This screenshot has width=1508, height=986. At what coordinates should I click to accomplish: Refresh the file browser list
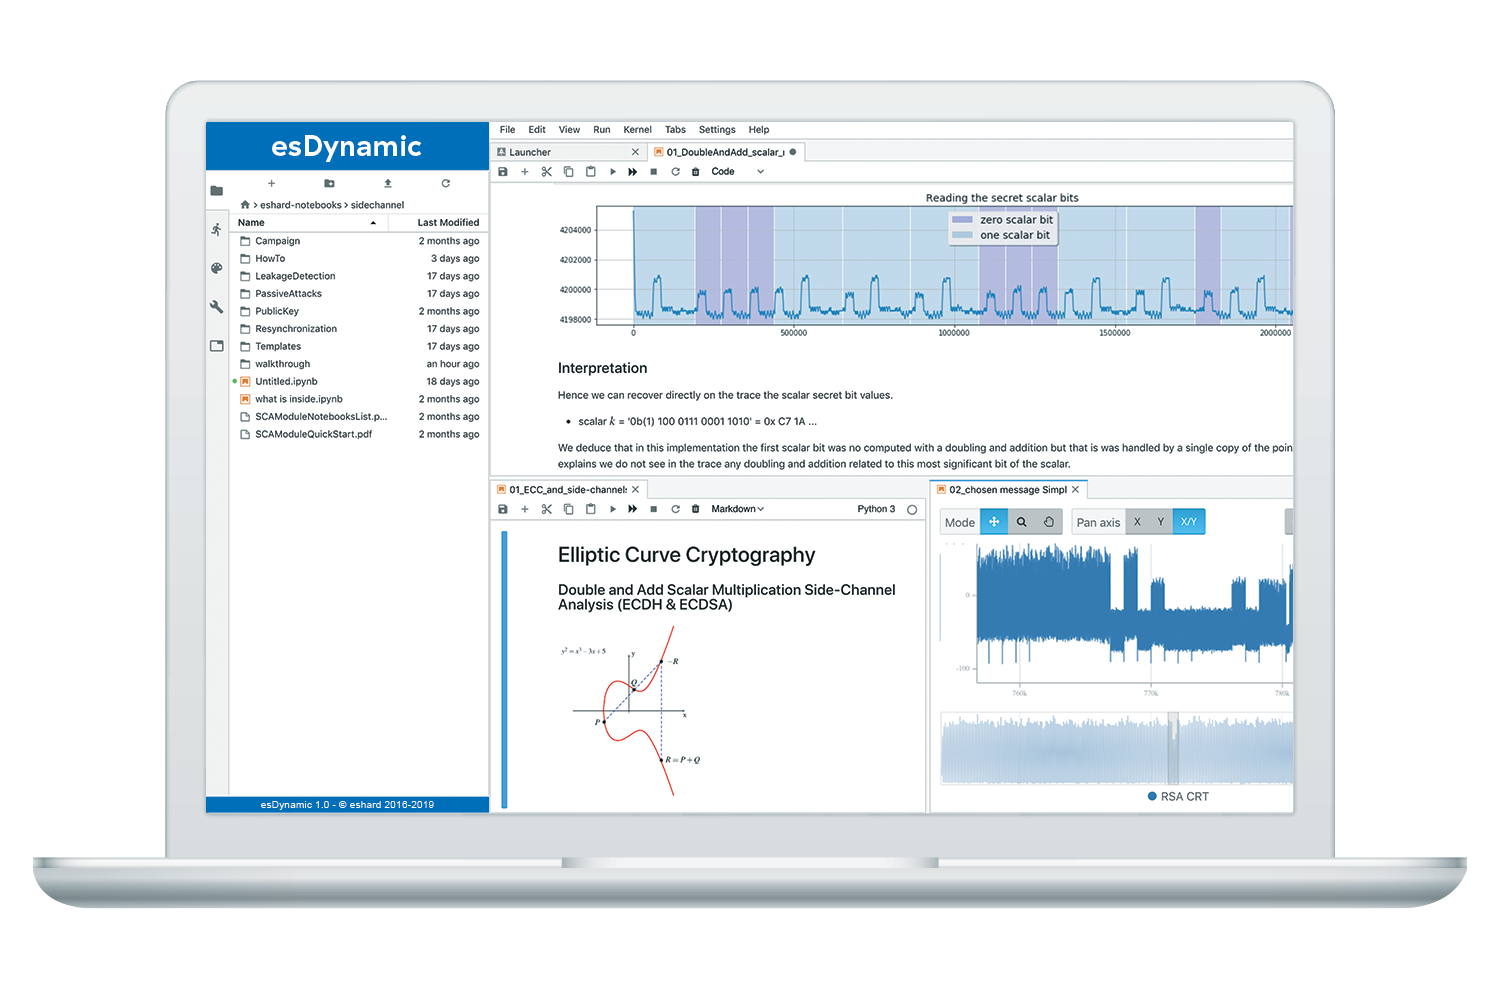click(446, 184)
